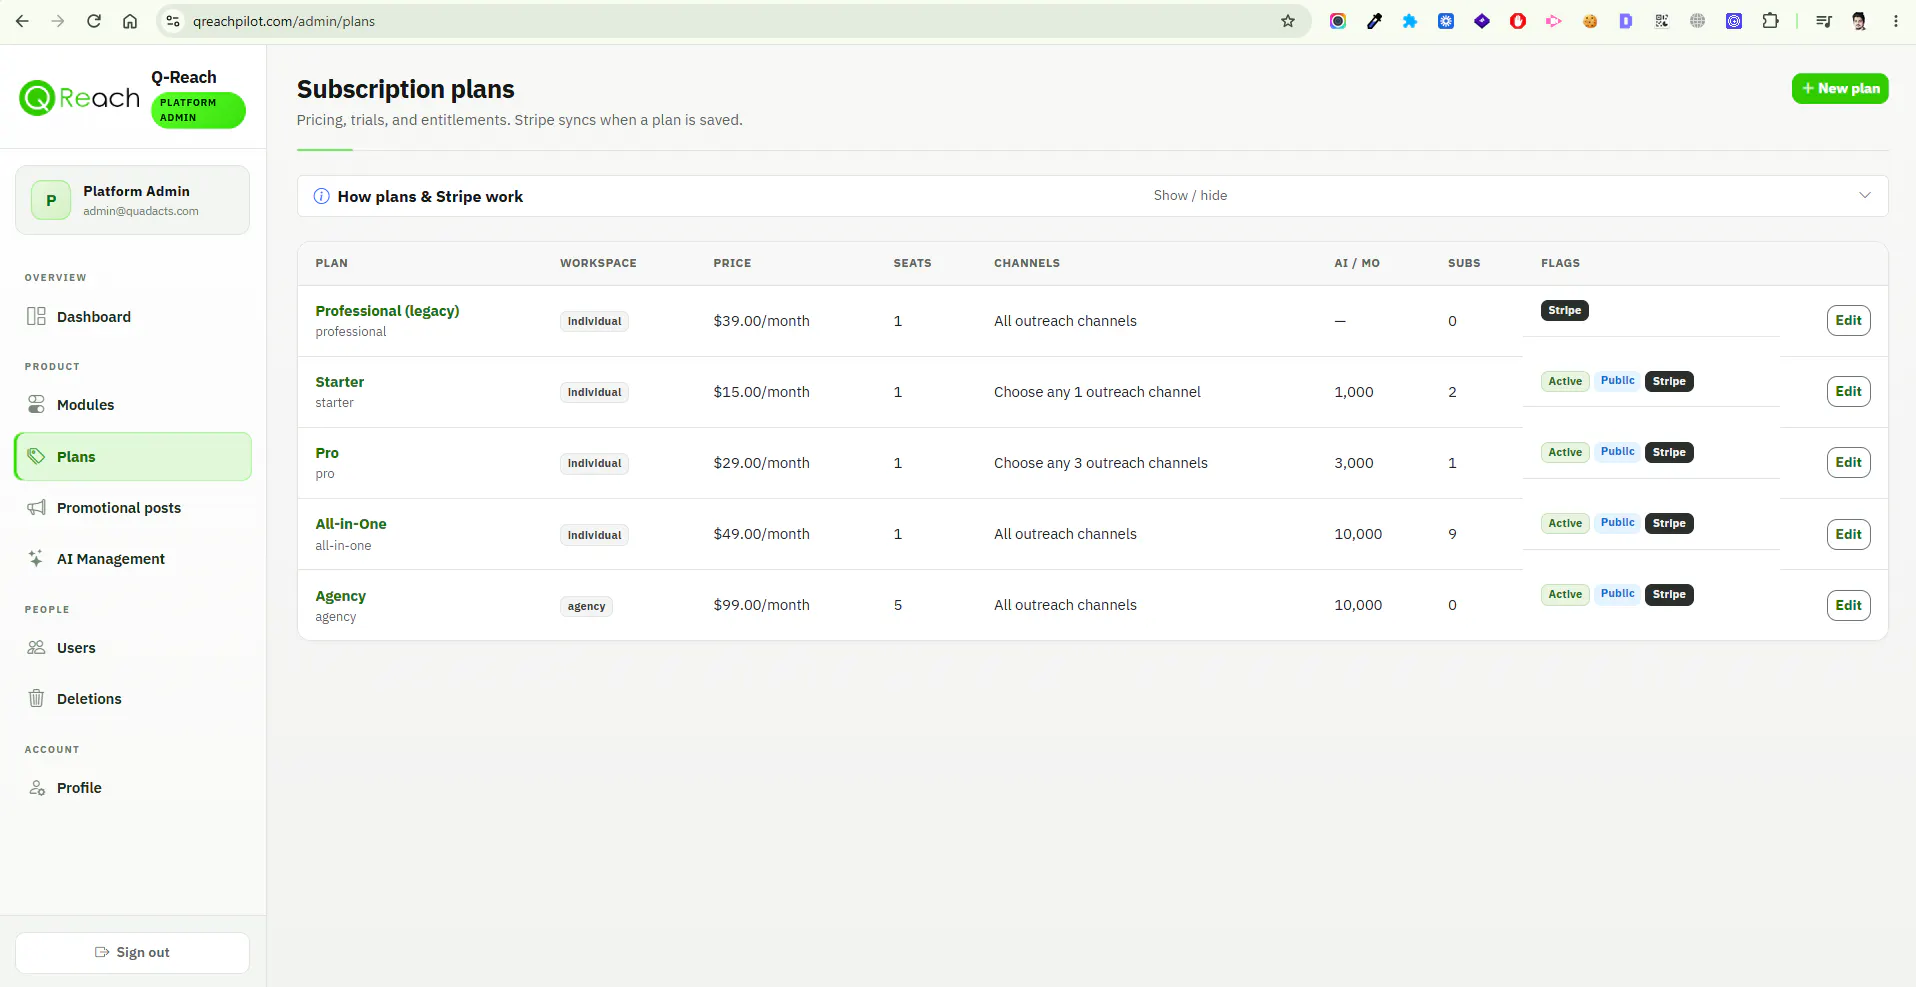The width and height of the screenshot is (1916, 987).
Task: Open Dashboard from the sidebar
Action: (x=133, y=317)
